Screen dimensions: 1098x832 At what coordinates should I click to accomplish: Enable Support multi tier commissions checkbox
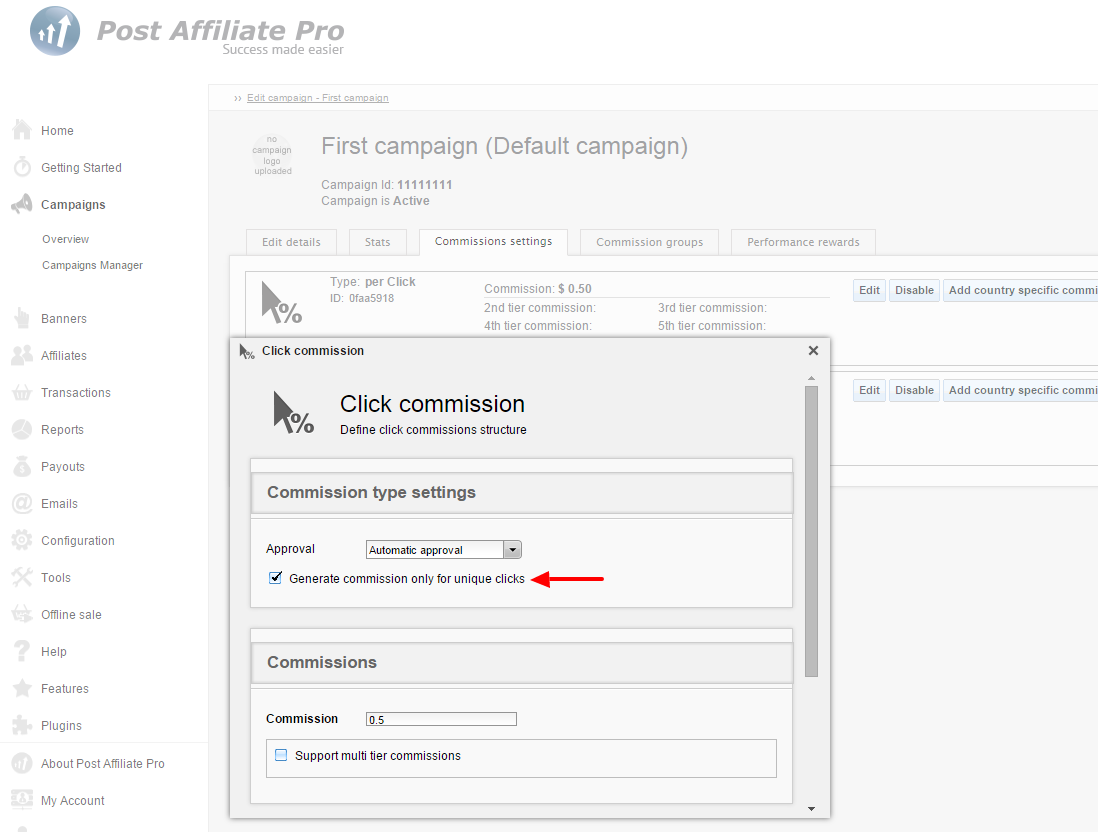tap(281, 755)
